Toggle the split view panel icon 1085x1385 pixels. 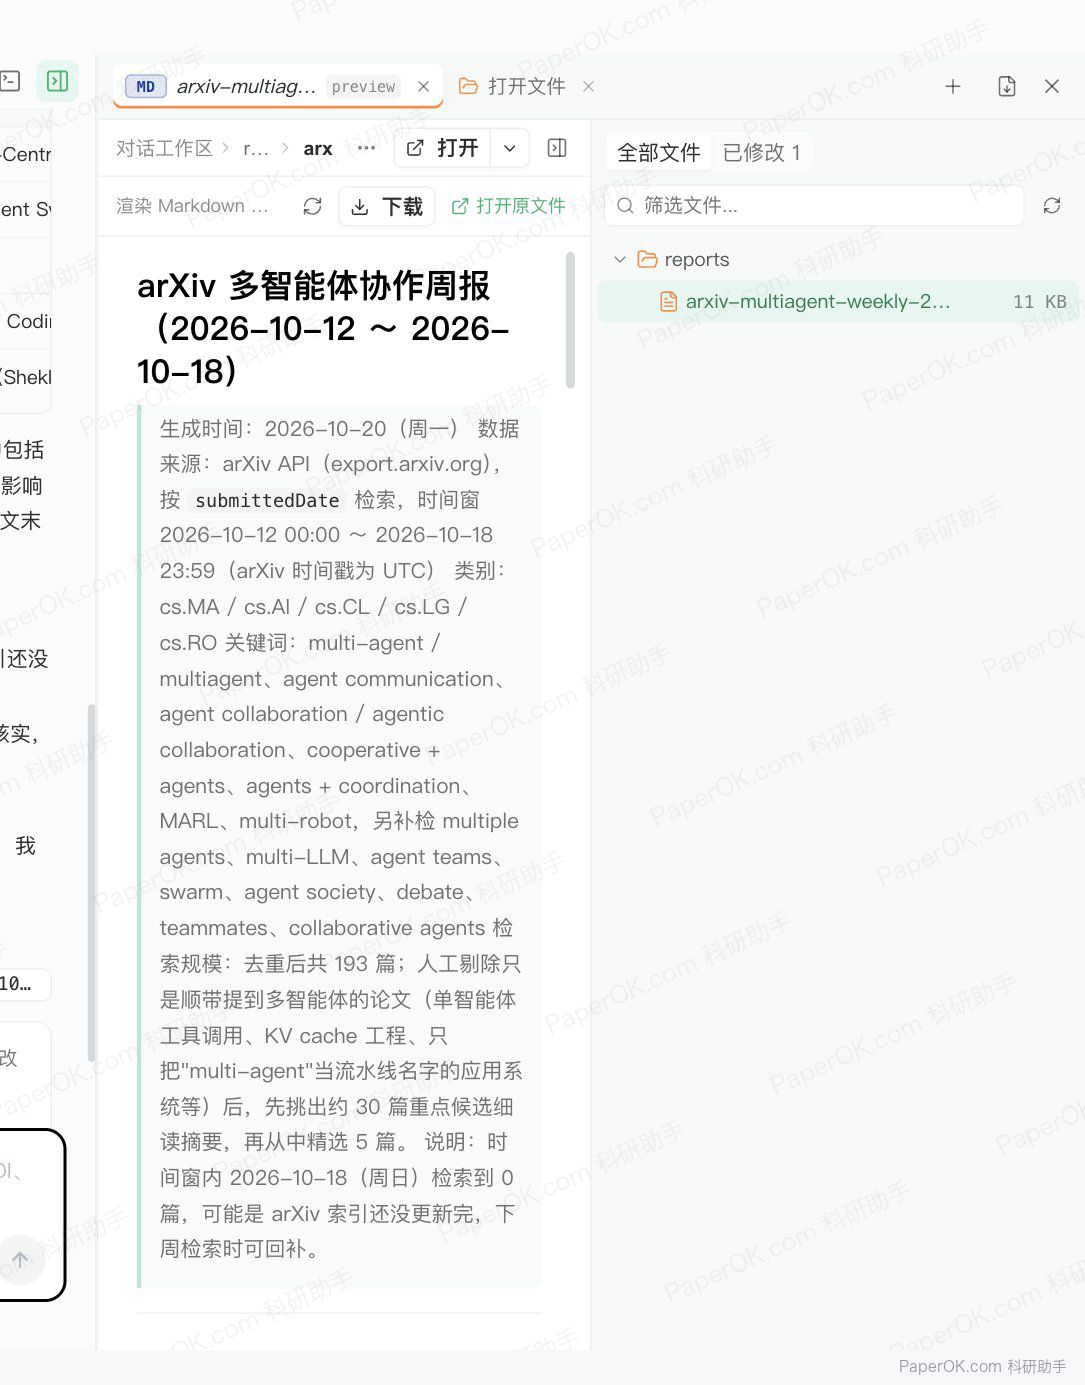pos(557,148)
